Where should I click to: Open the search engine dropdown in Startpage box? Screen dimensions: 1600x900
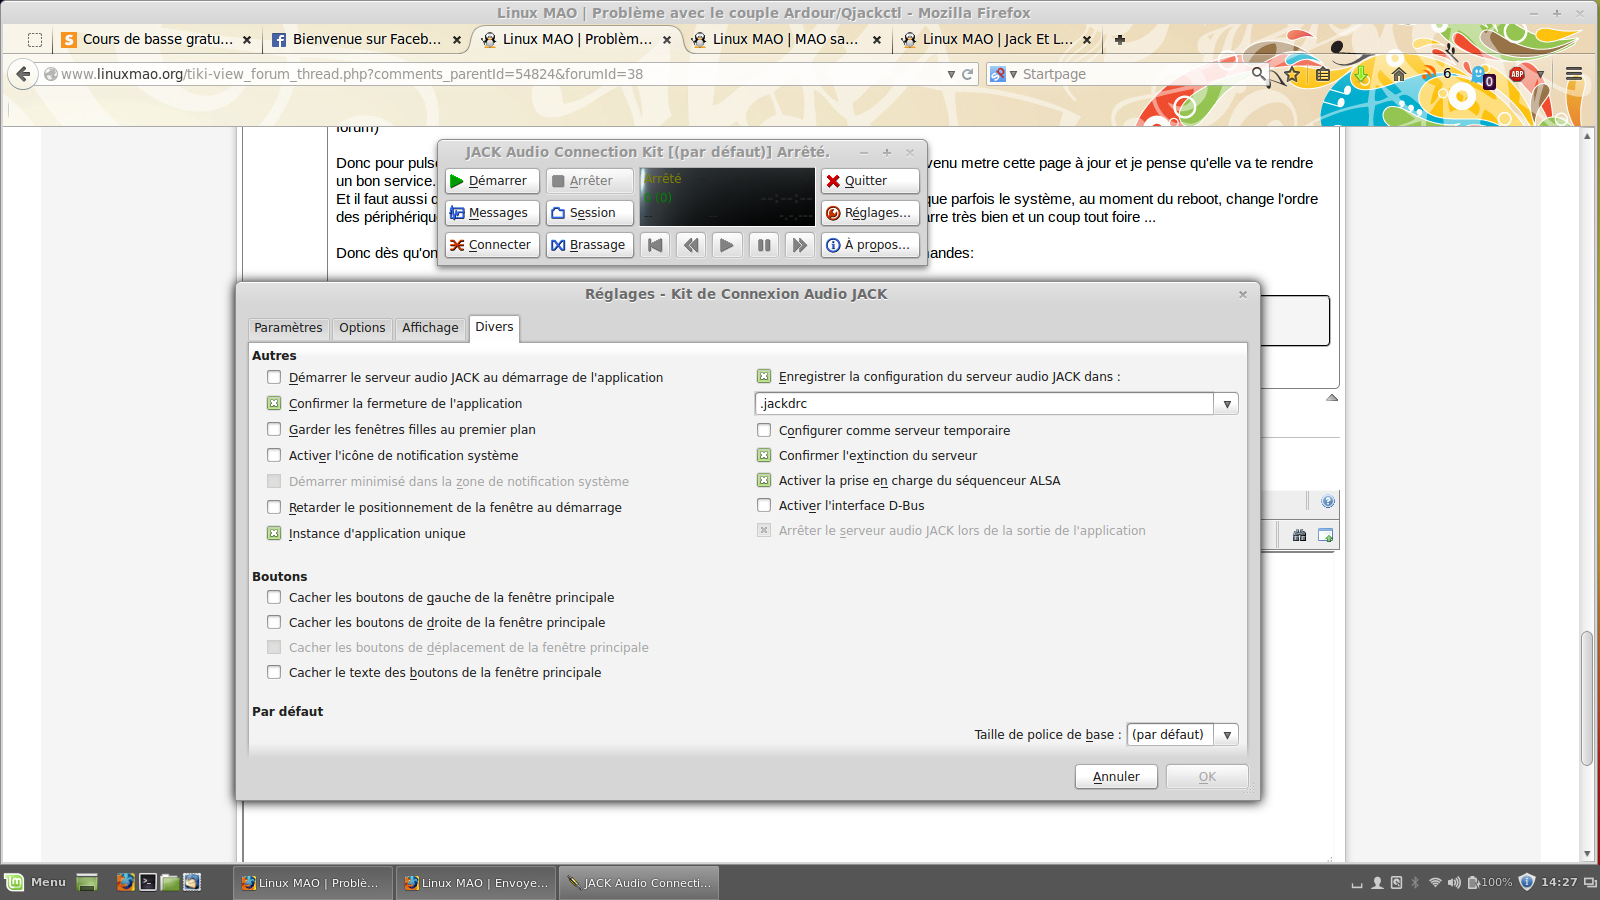[x=1013, y=74]
